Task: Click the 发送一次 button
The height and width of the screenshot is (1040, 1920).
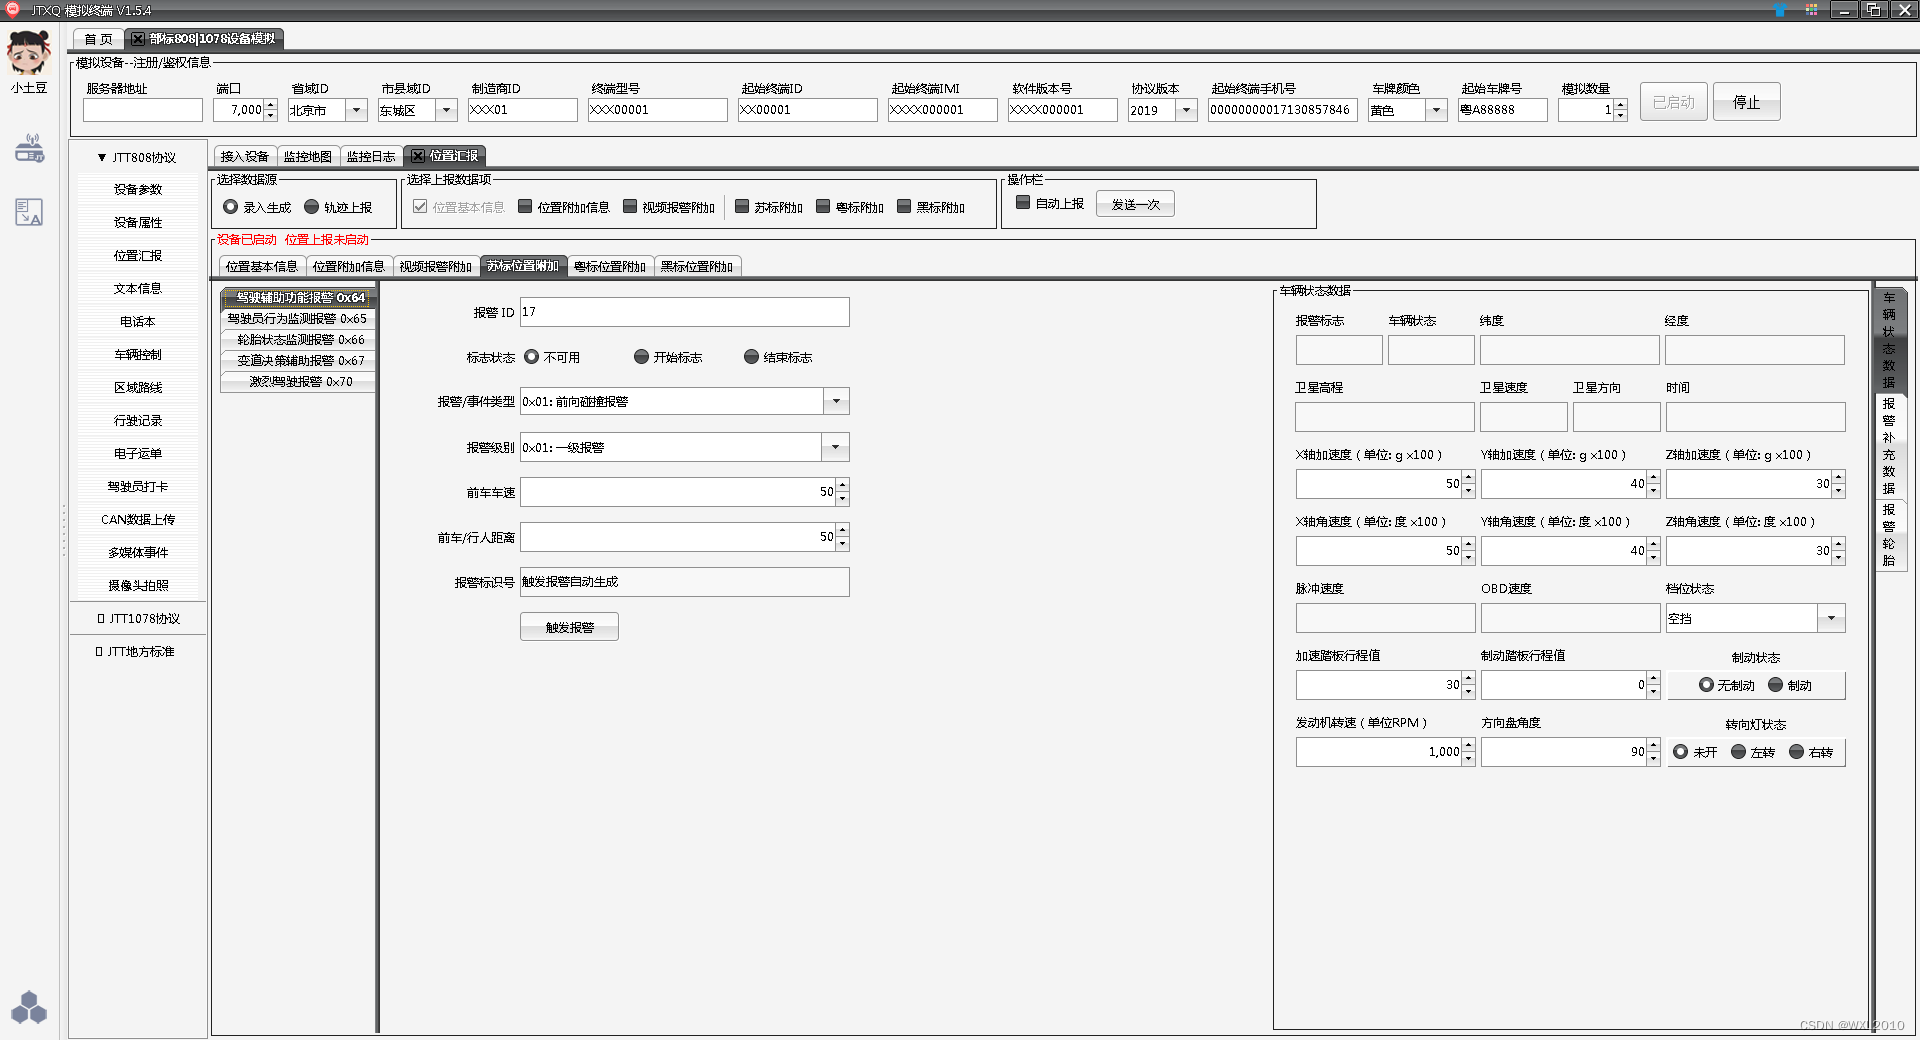Action: tap(1135, 203)
